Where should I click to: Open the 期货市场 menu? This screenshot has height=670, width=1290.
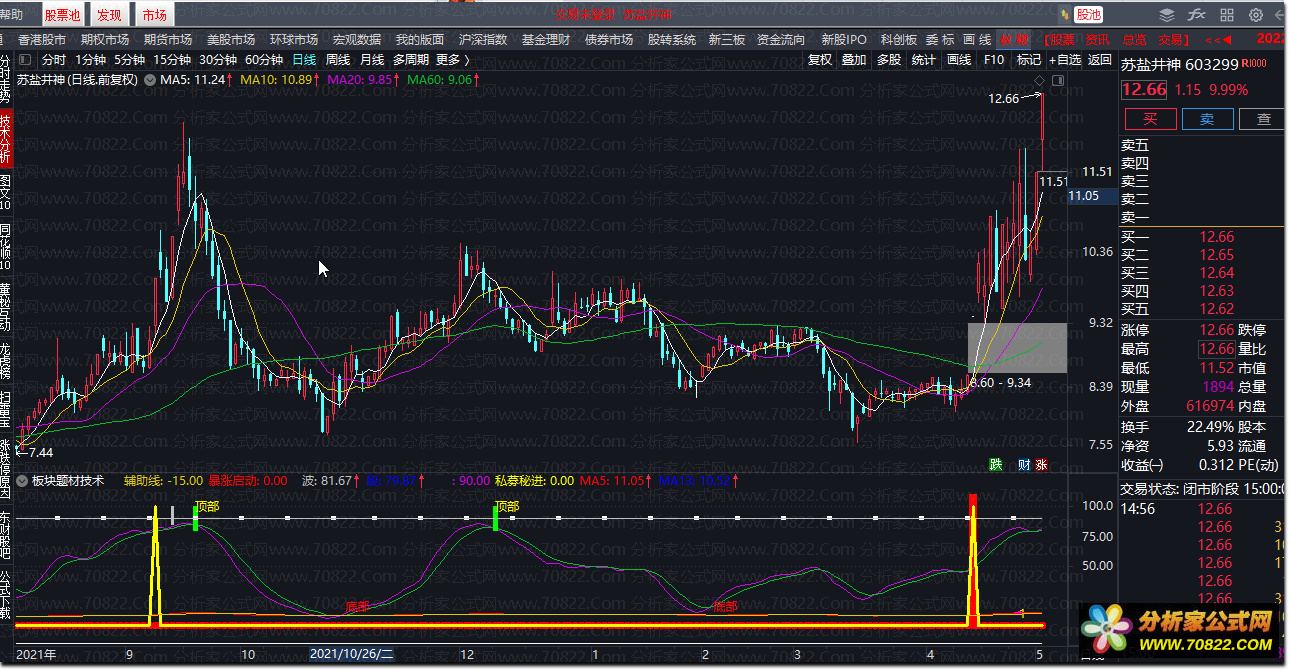(x=168, y=40)
